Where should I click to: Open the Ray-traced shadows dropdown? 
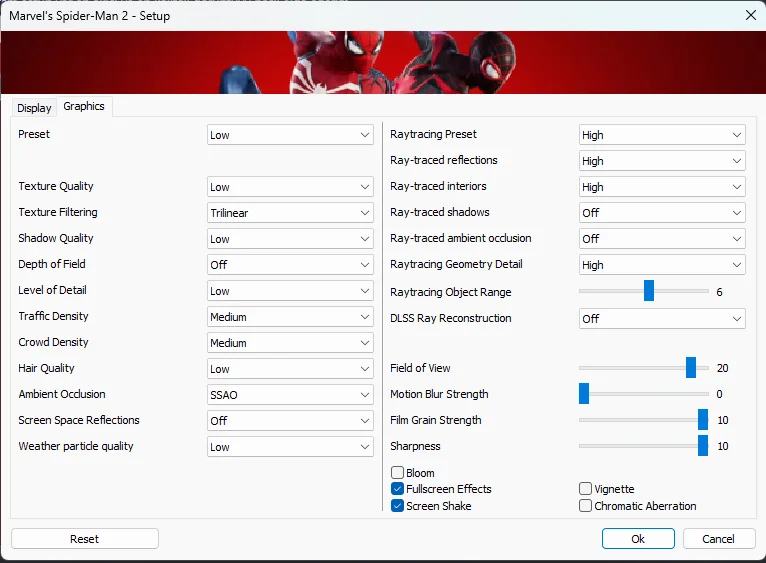click(x=662, y=213)
